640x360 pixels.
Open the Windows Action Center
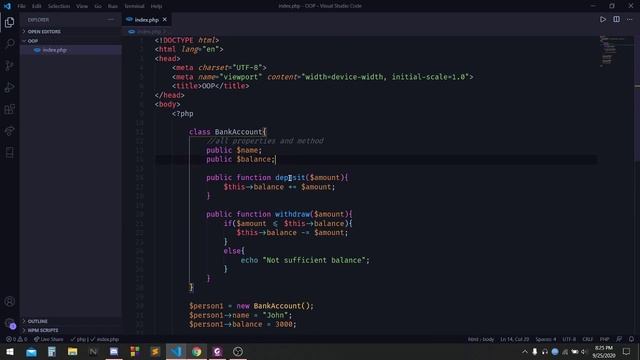coord(627,351)
